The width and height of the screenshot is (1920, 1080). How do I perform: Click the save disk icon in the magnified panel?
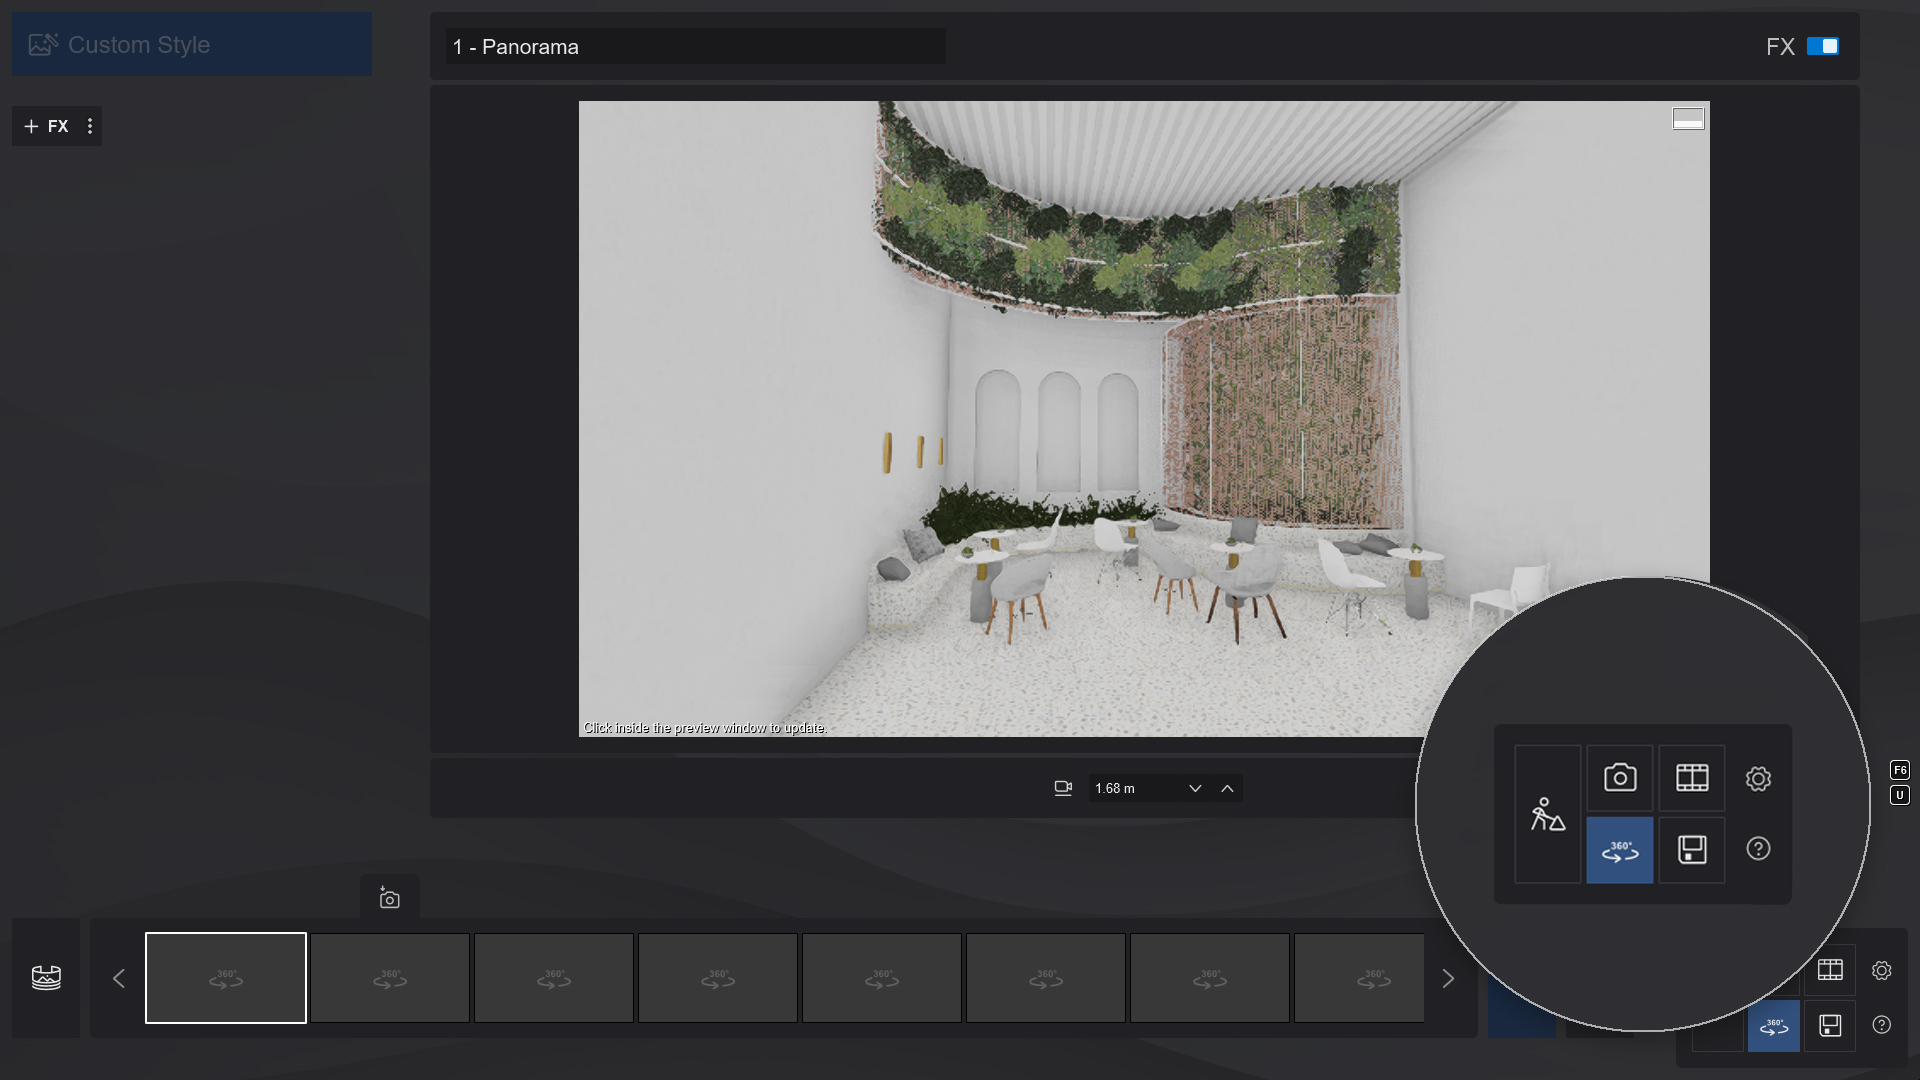point(1691,850)
